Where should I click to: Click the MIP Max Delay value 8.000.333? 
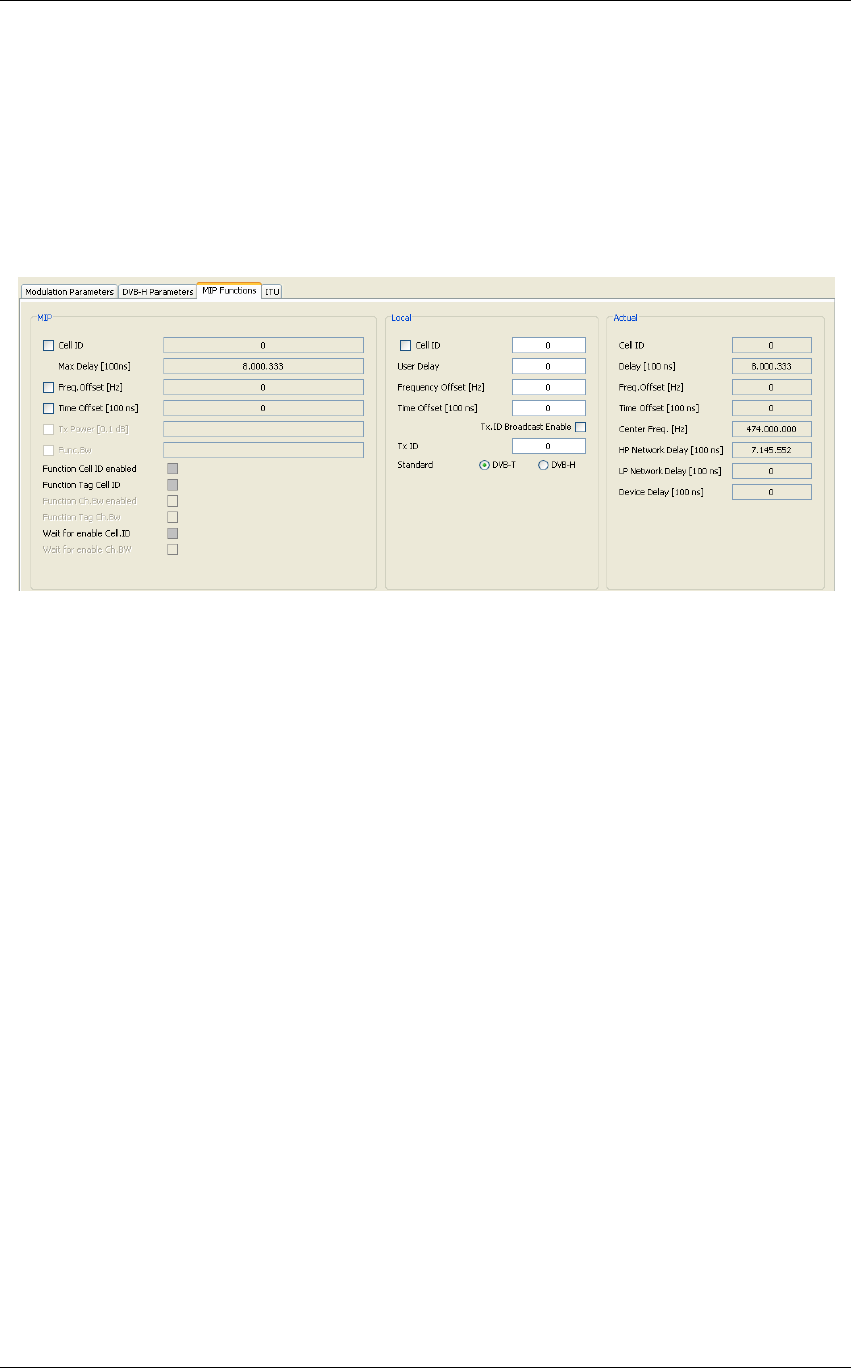tap(263, 366)
